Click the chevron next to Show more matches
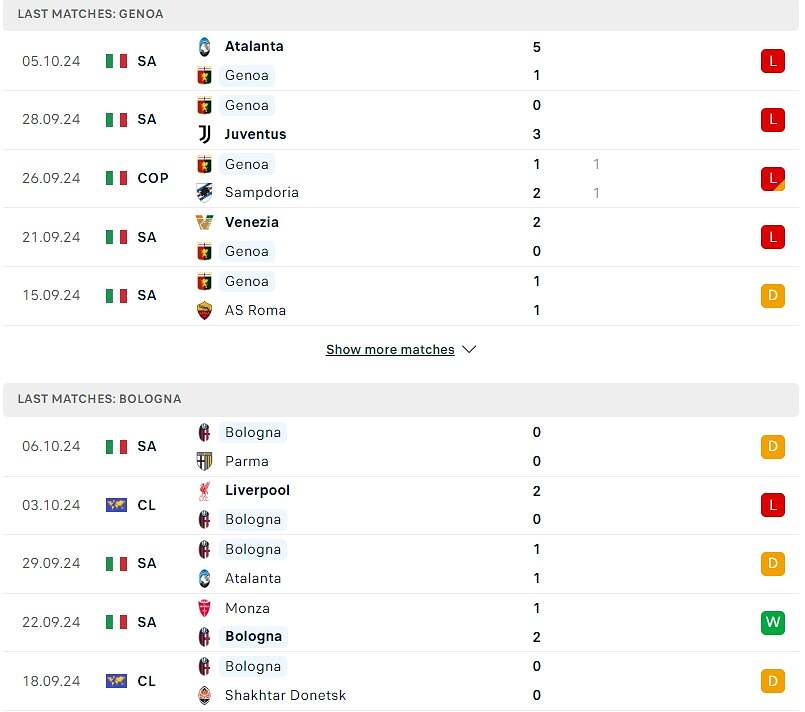The height and width of the screenshot is (712, 805). tap(470, 350)
